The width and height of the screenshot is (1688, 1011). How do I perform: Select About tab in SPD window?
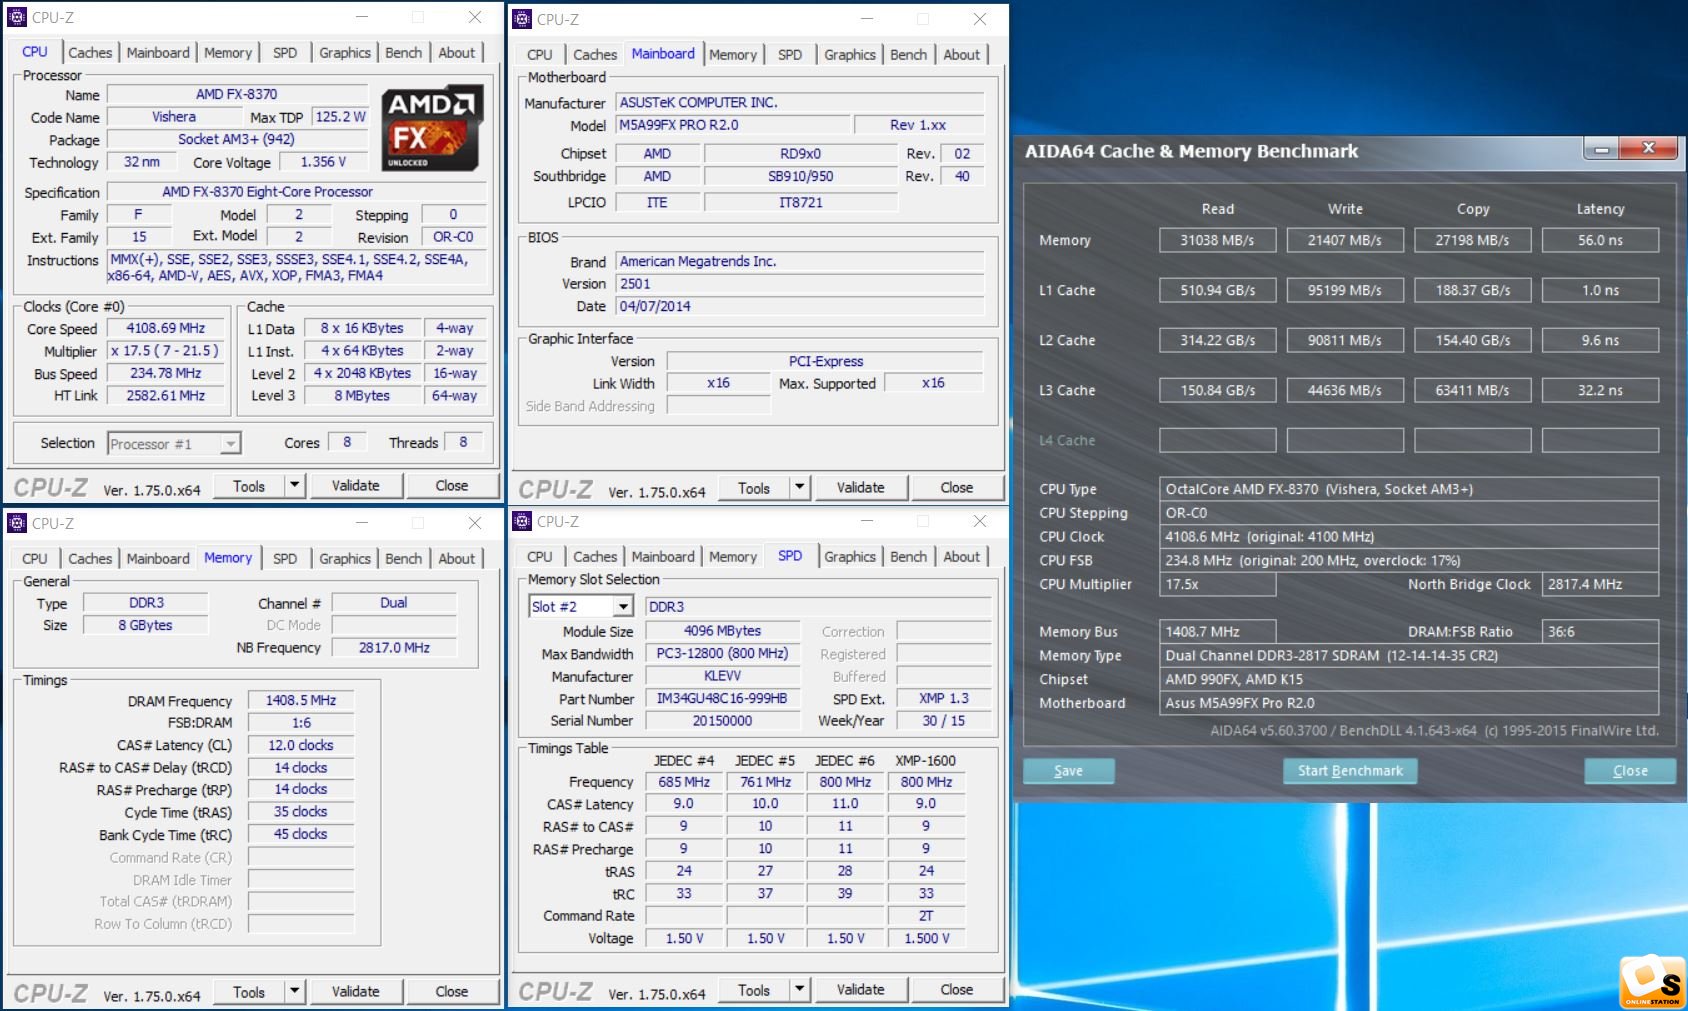click(962, 556)
